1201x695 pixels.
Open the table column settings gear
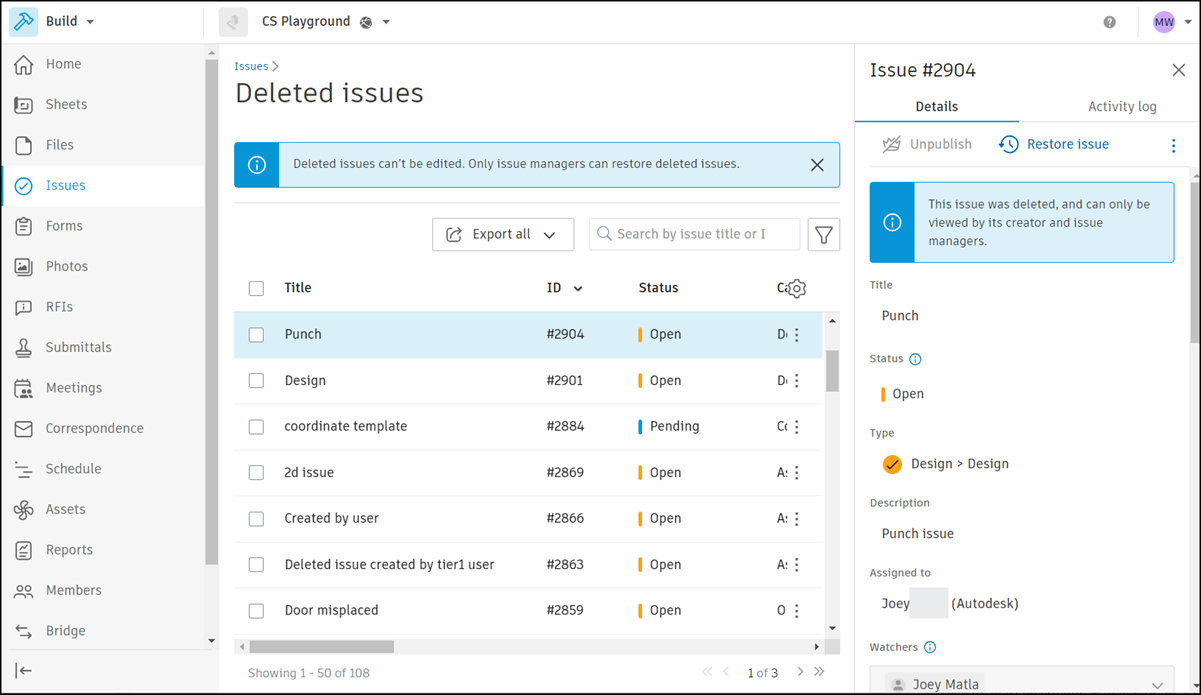click(x=797, y=289)
